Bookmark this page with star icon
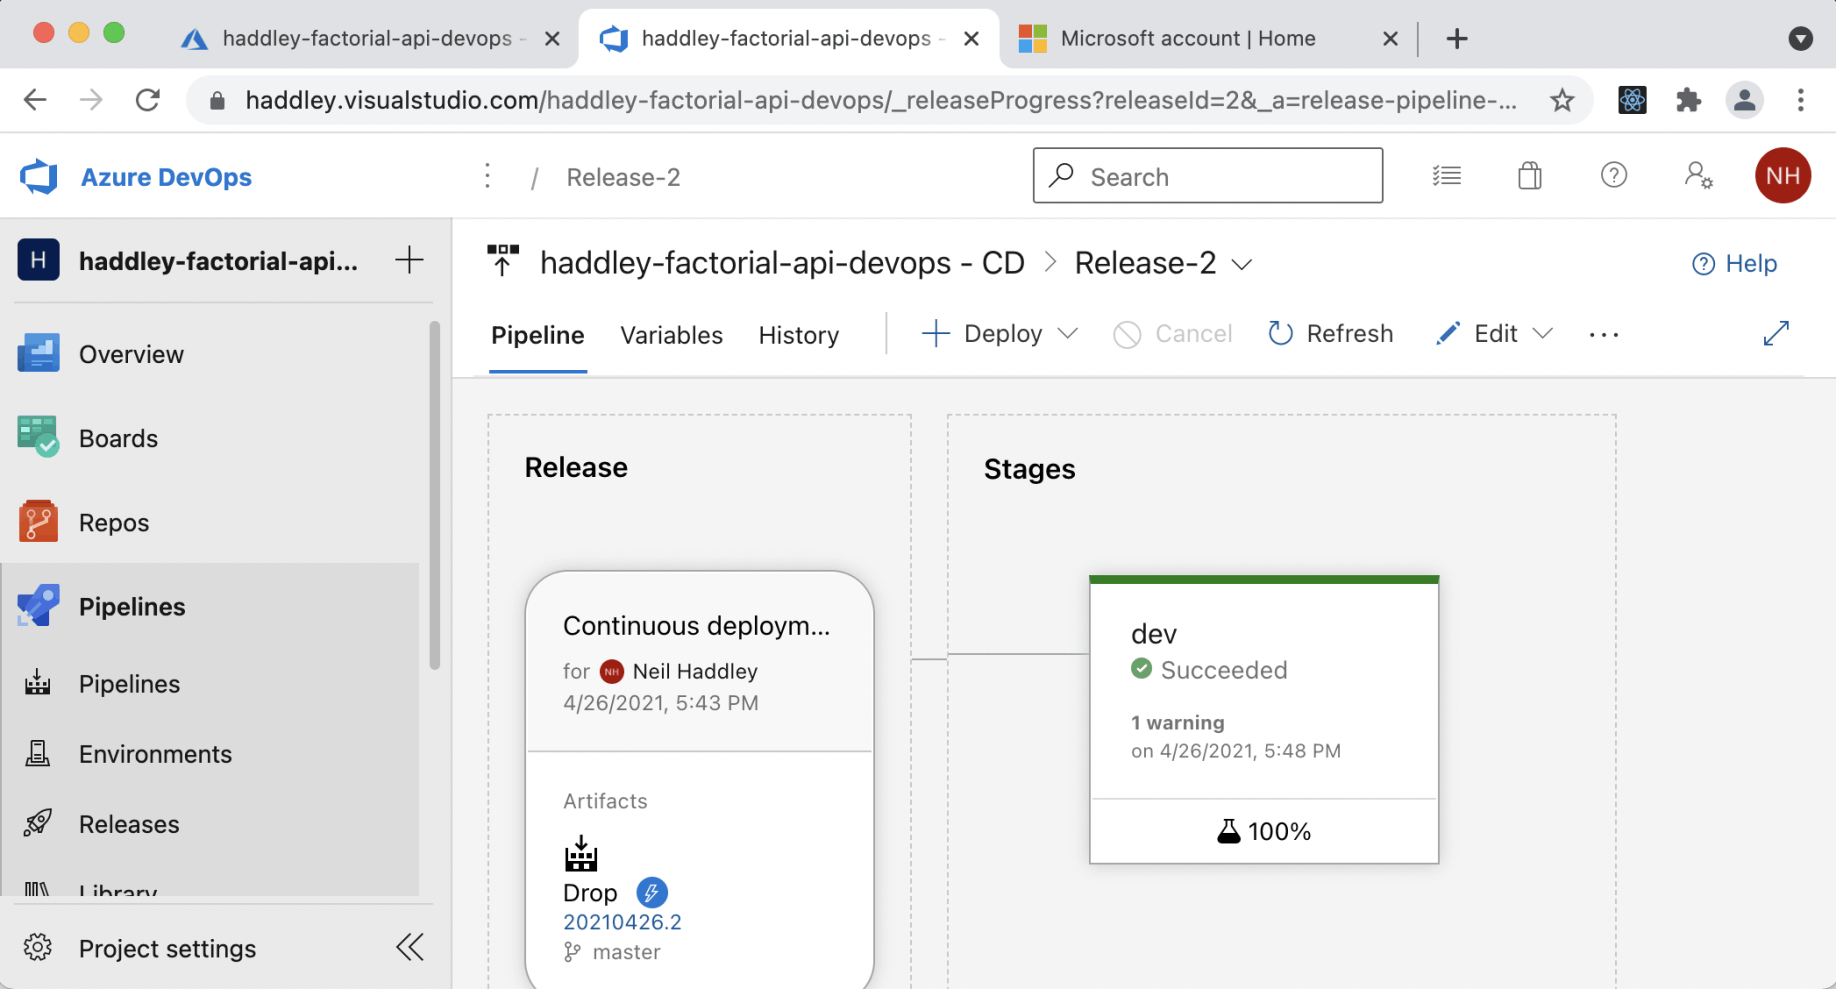Screen dimensions: 1836x989 [x=1561, y=100]
